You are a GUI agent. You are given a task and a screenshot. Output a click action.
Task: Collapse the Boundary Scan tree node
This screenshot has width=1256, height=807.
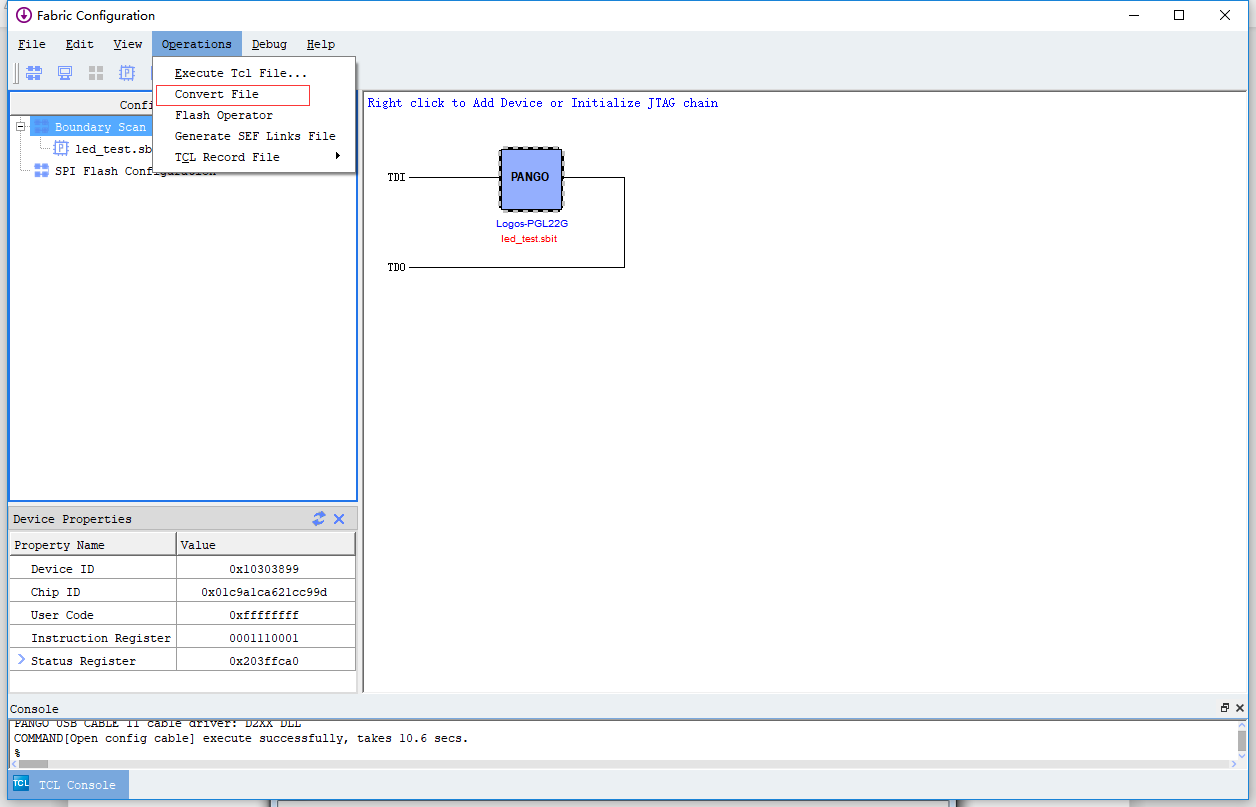tap(20, 127)
